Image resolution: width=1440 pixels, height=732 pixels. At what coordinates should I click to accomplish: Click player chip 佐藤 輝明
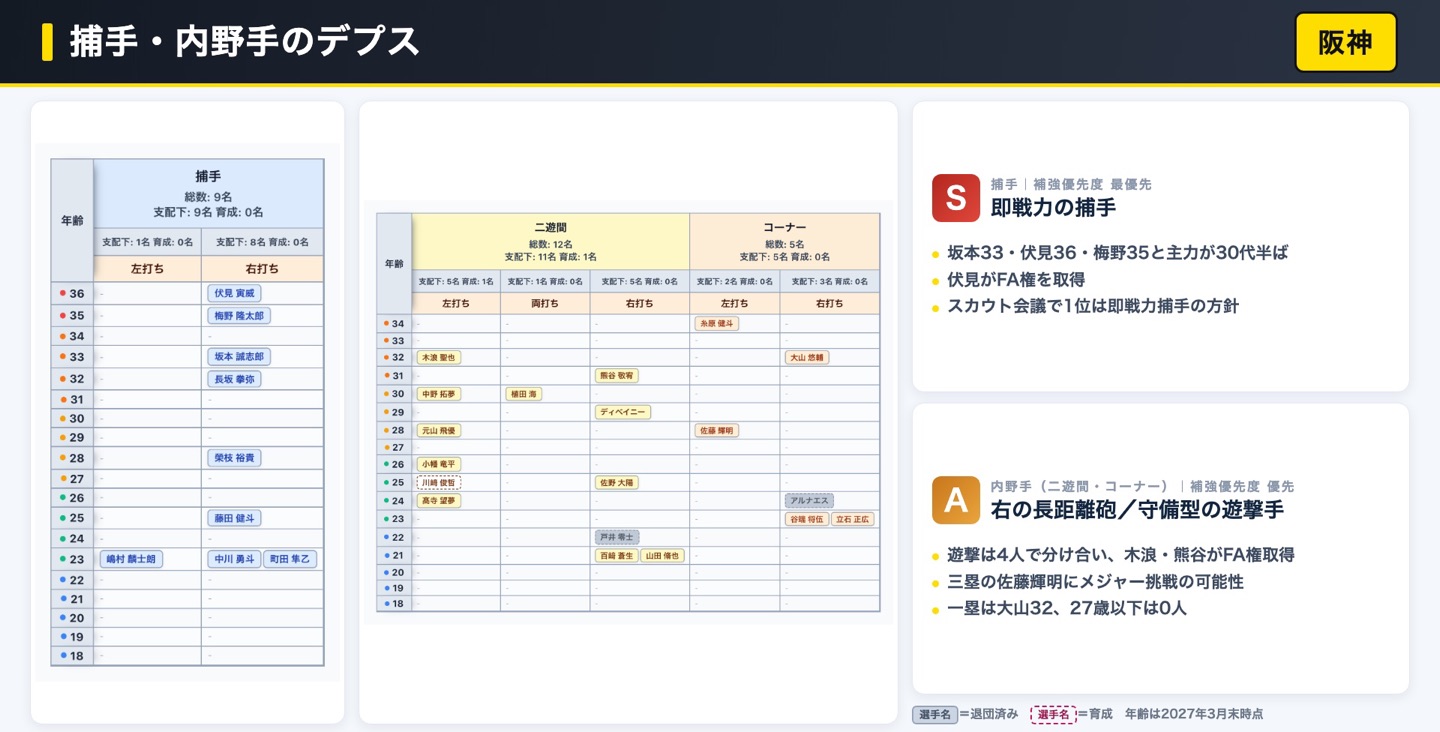(717, 430)
